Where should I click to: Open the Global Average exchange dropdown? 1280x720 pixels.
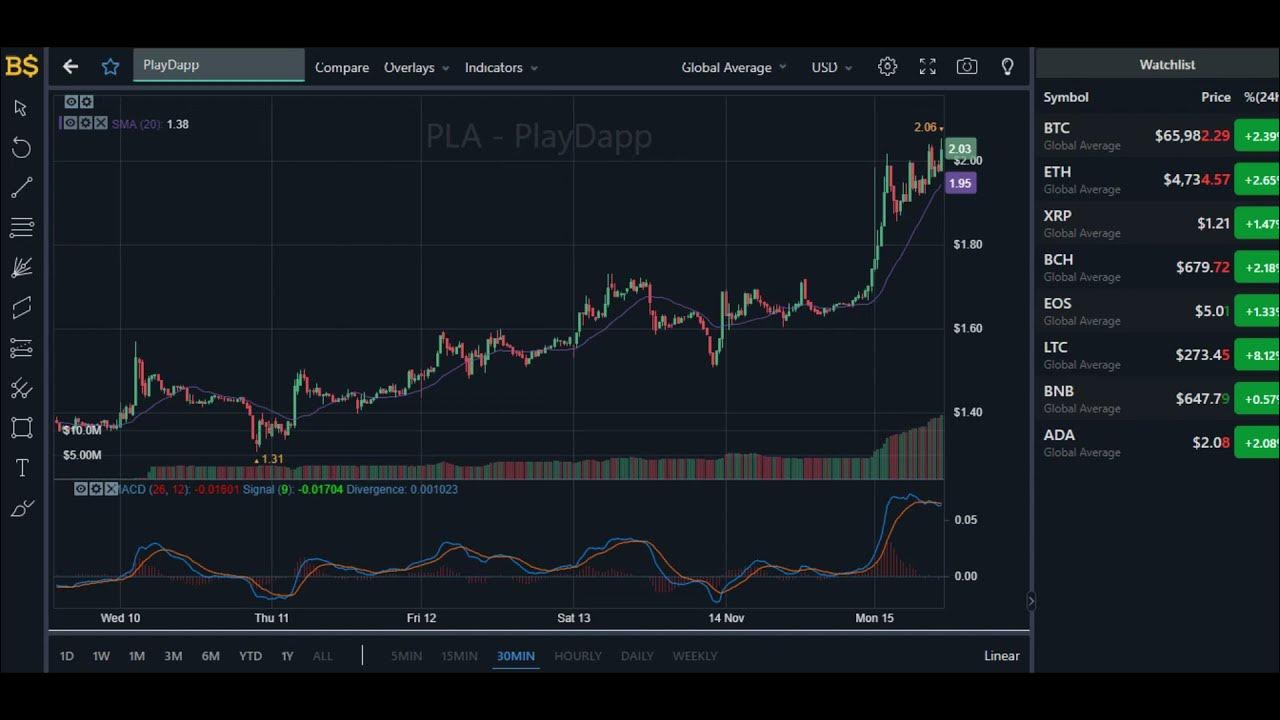[734, 67]
